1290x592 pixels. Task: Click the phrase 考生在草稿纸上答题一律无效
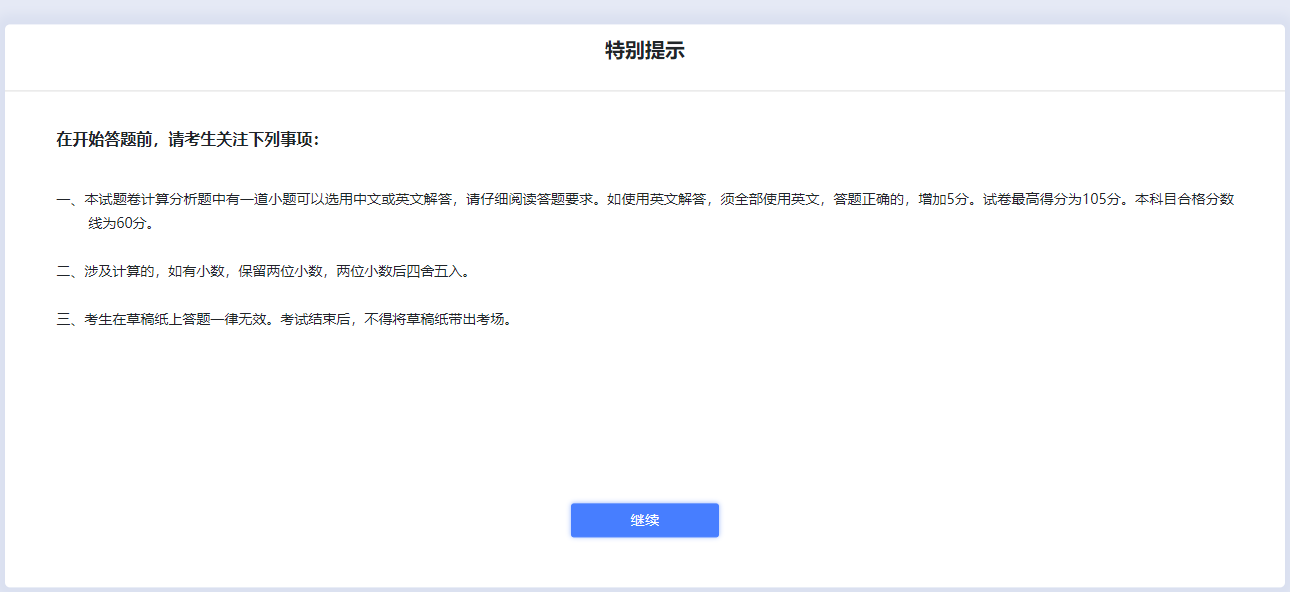[178, 320]
